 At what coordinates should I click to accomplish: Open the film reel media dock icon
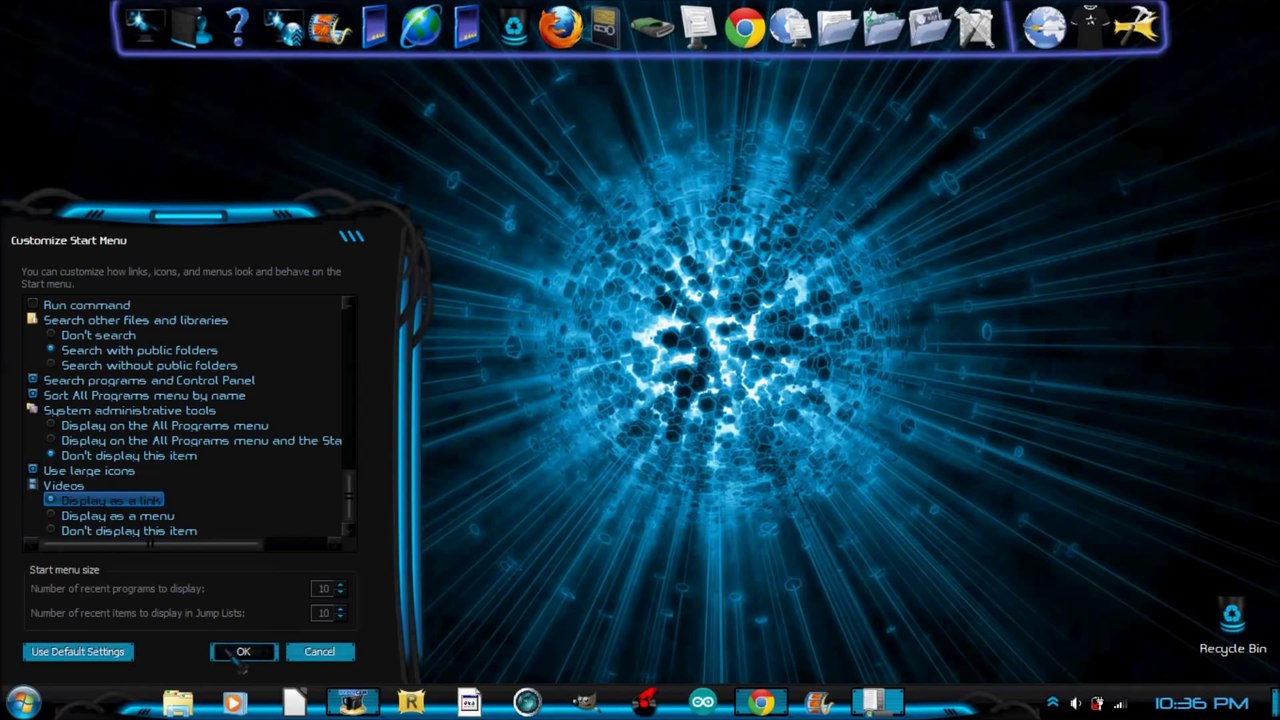[329, 28]
